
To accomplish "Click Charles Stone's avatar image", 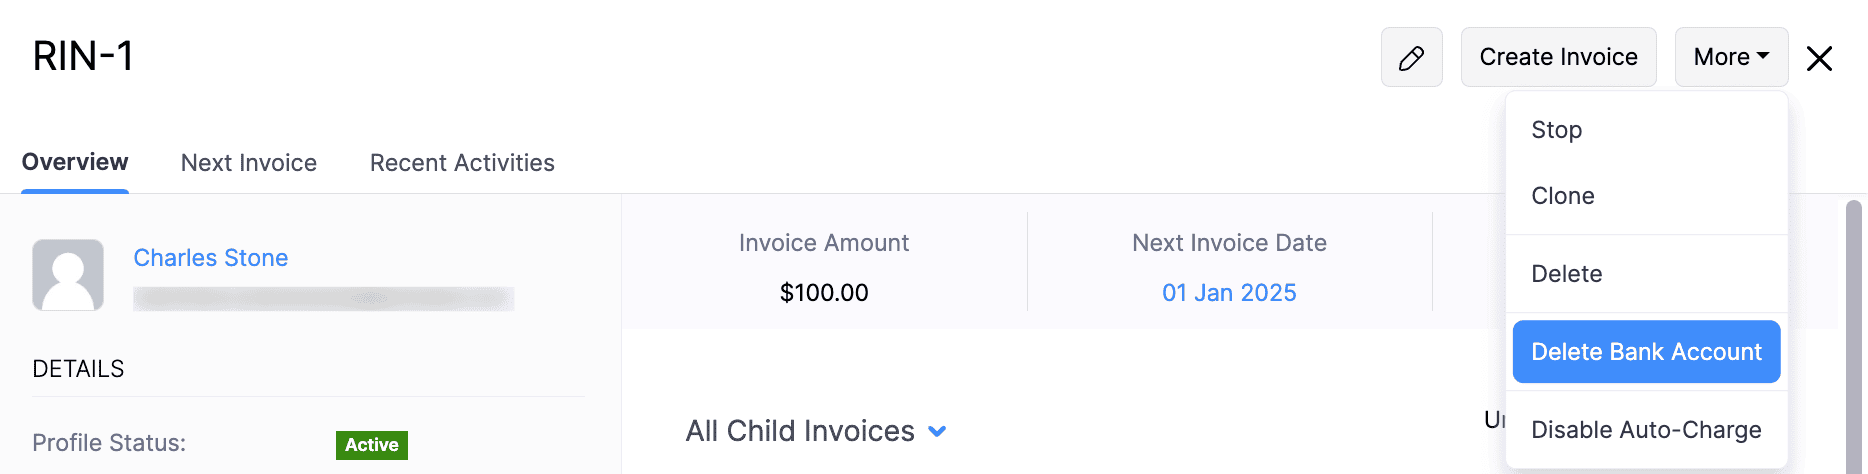I will tap(68, 275).
